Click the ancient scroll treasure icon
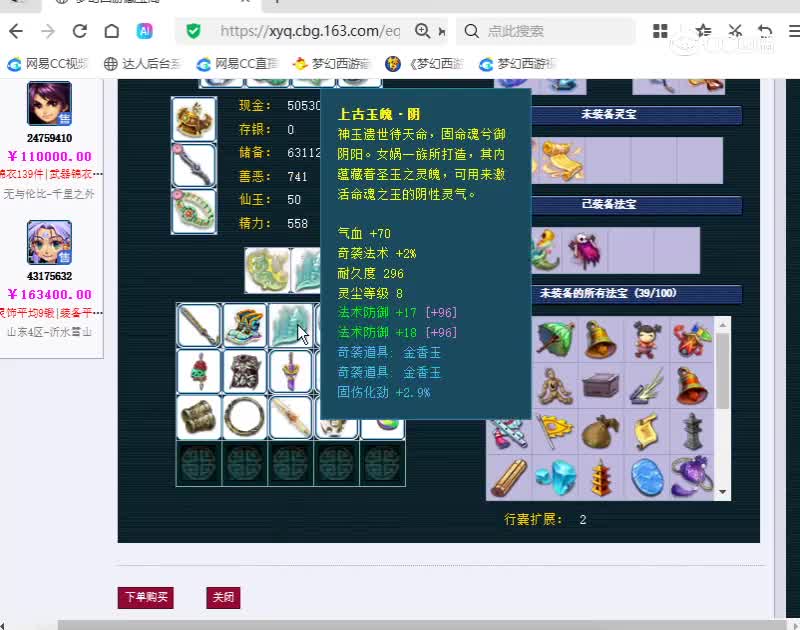 coord(646,432)
